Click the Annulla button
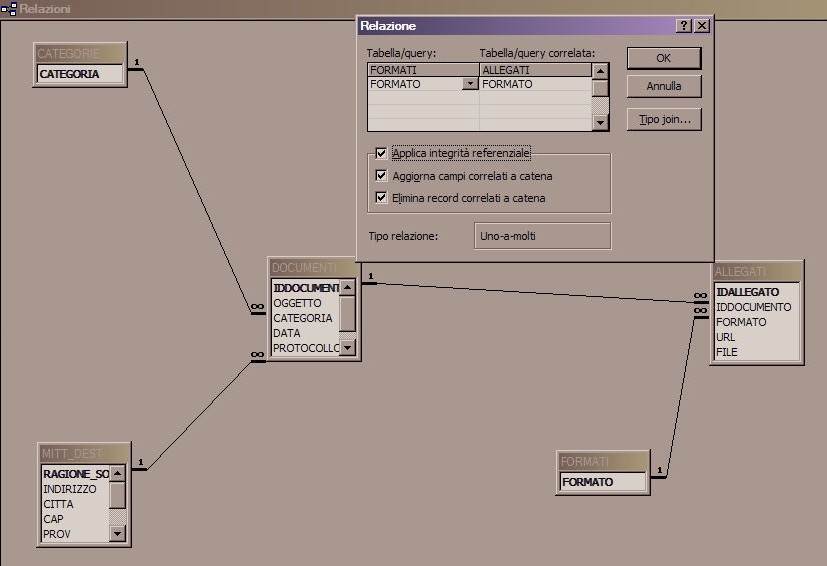The width and height of the screenshot is (827, 566). [x=663, y=87]
